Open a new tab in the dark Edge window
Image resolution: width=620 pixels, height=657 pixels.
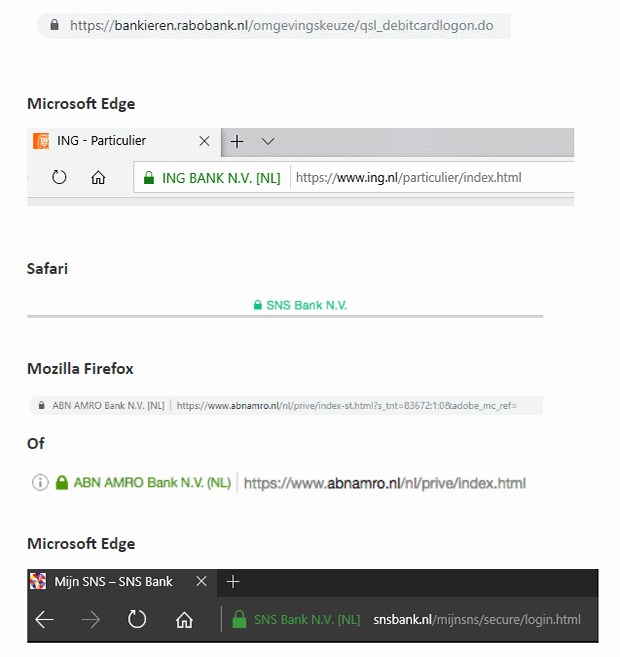(x=233, y=582)
